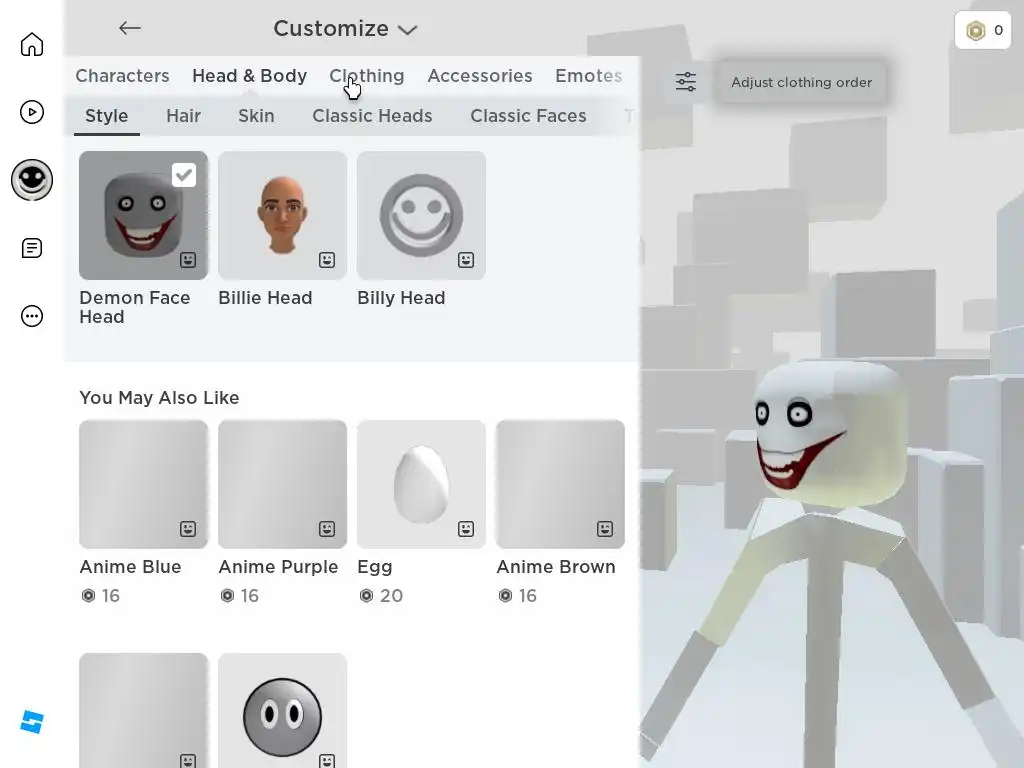Image resolution: width=1024 pixels, height=768 pixels.
Task: Equip the Billie Head thumbnail
Action: [282, 216]
